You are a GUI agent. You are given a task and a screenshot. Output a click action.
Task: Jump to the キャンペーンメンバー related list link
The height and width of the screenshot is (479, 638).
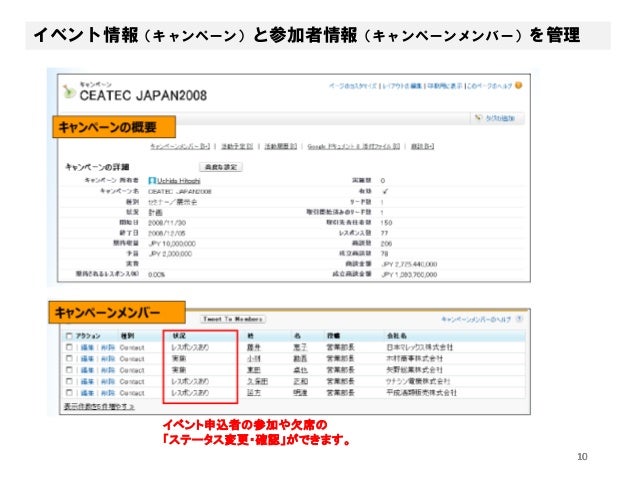(x=180, y=146)
